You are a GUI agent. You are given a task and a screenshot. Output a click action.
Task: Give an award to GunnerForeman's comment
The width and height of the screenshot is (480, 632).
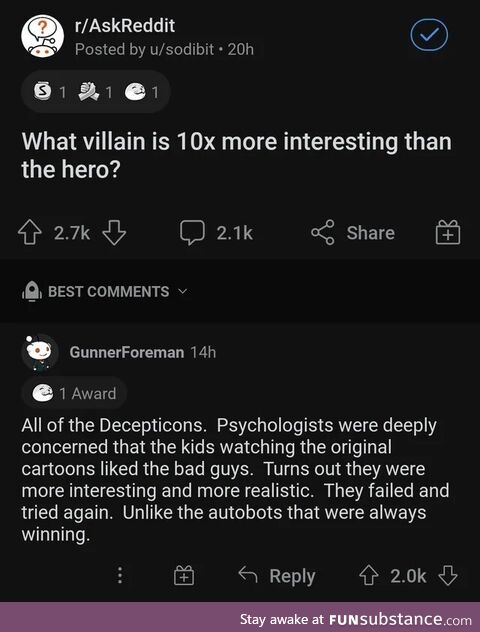click(184, 575)
